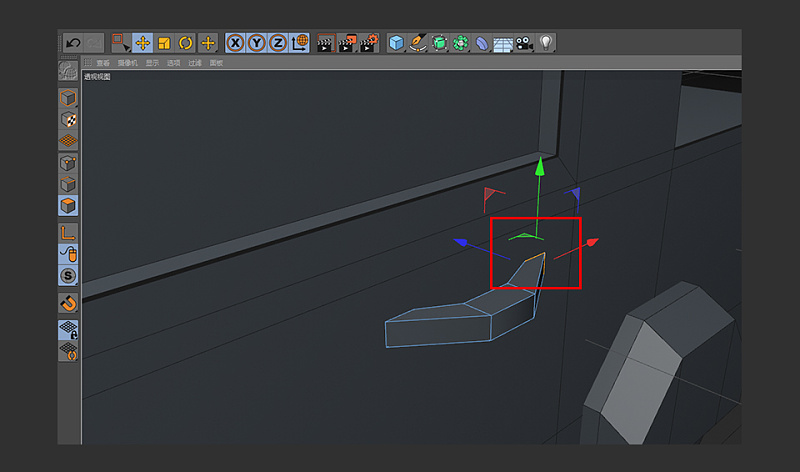The width and height of the screenshot is (800, 472).
Task: Activate the Scale tool
Action: [x=164, y=43]
